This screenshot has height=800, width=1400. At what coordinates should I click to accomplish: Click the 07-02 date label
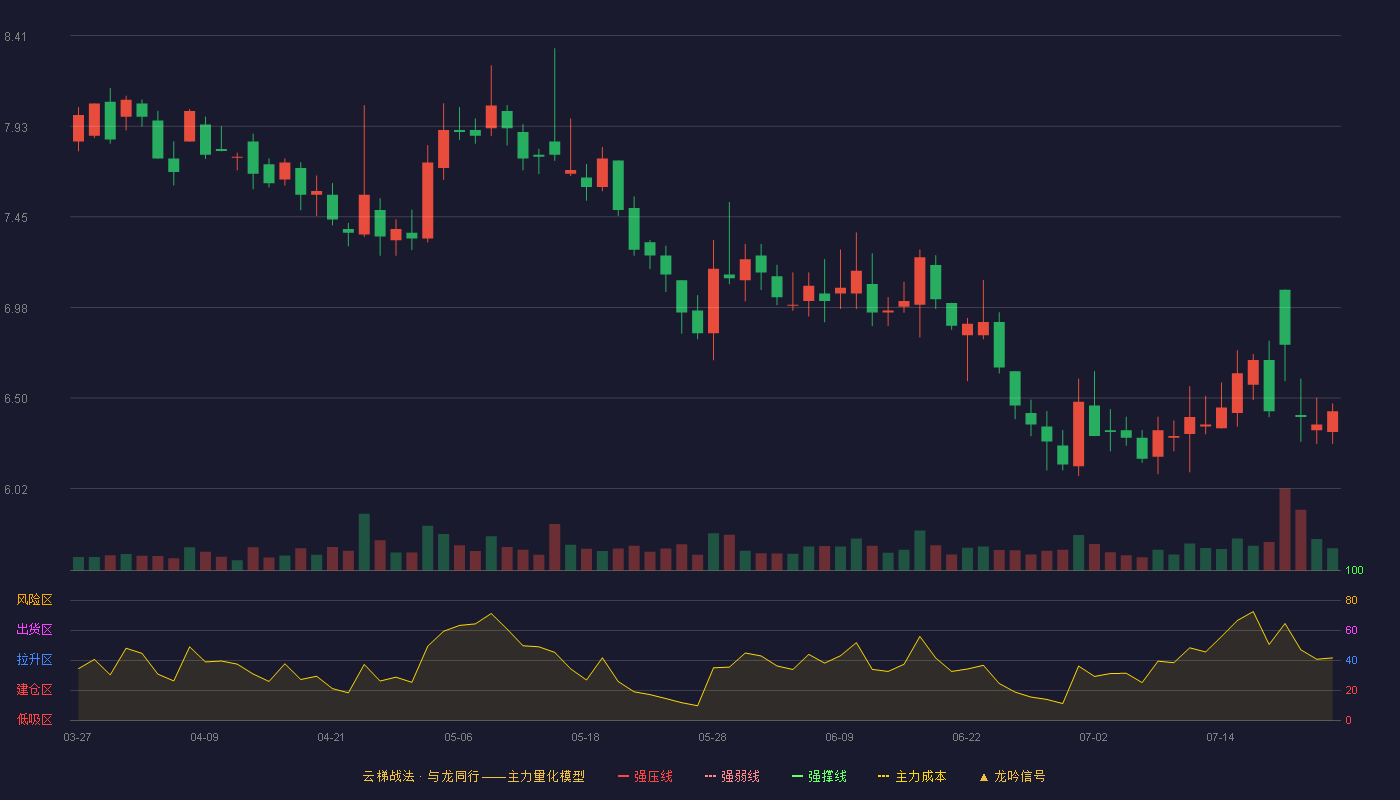(x=1093, y=737)
